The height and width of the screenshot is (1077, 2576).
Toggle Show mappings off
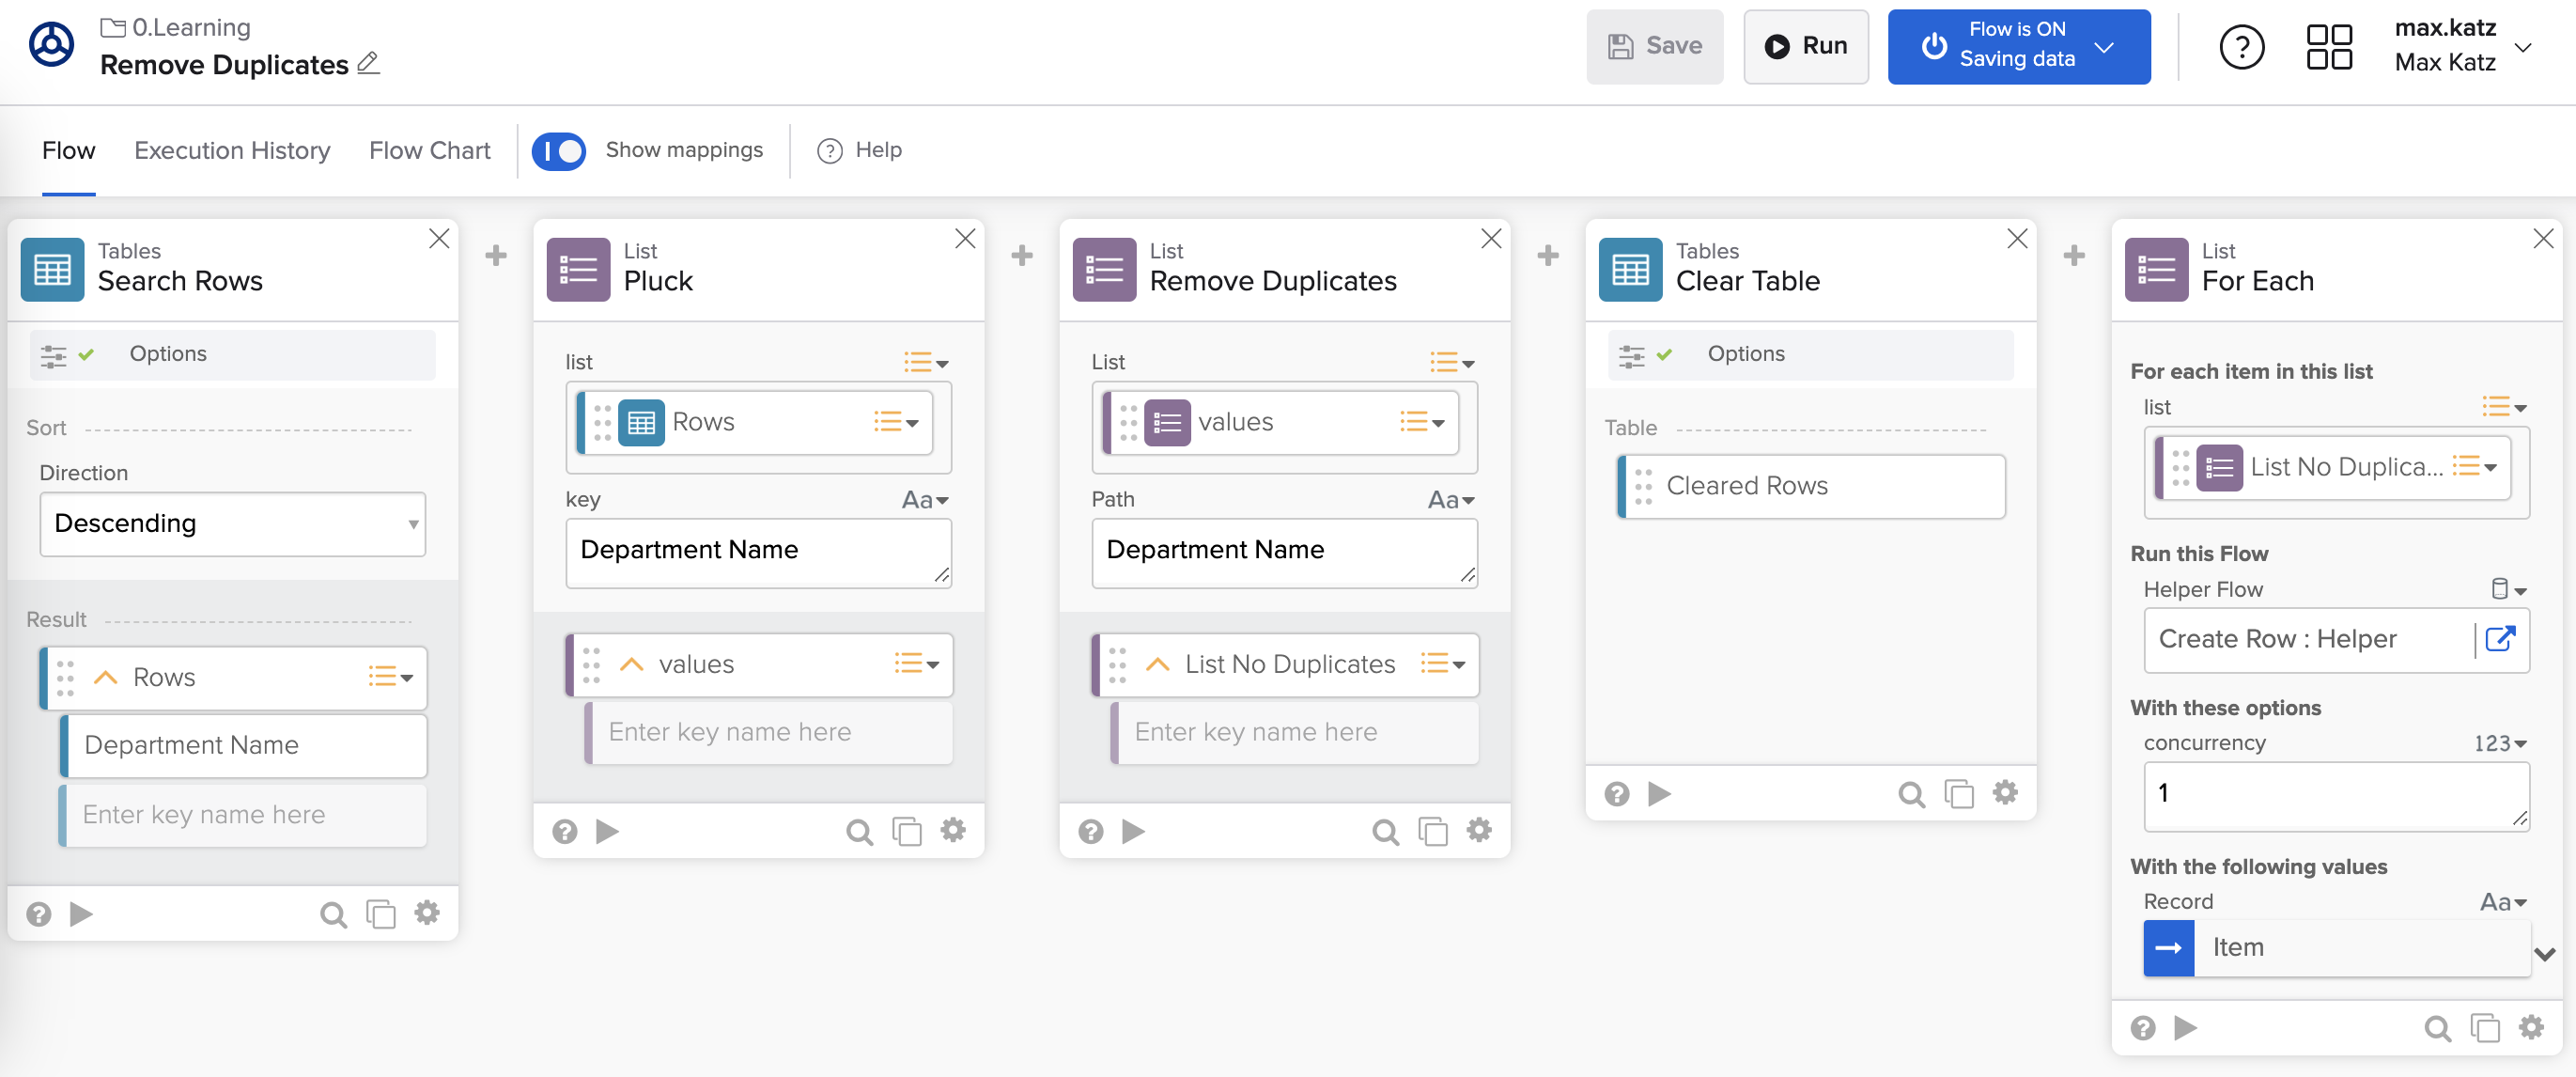click(559, 150)
